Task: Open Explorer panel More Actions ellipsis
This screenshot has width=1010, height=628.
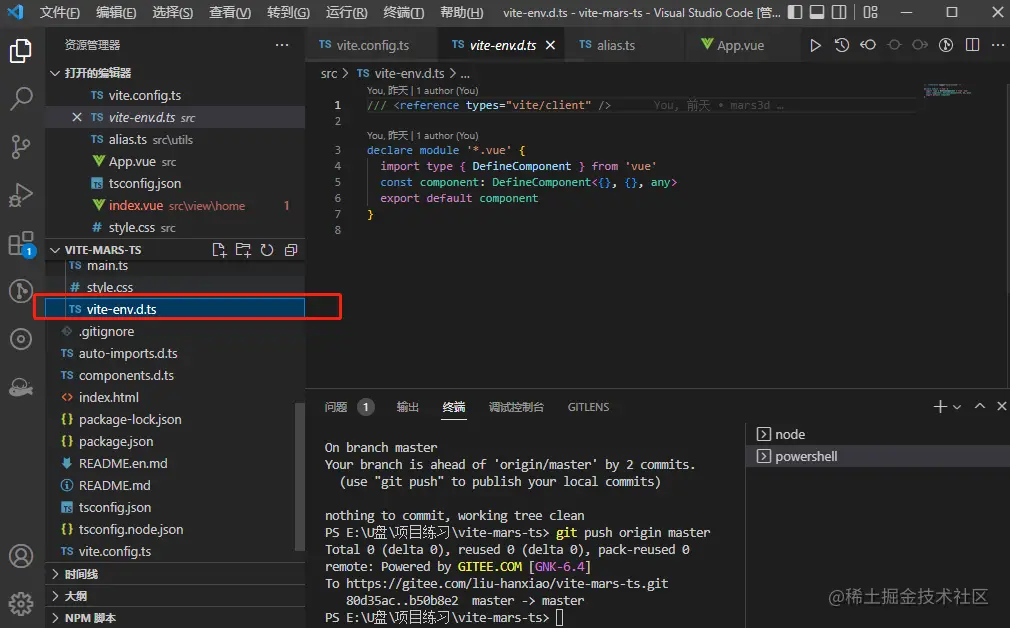Action: click(282, 45)
